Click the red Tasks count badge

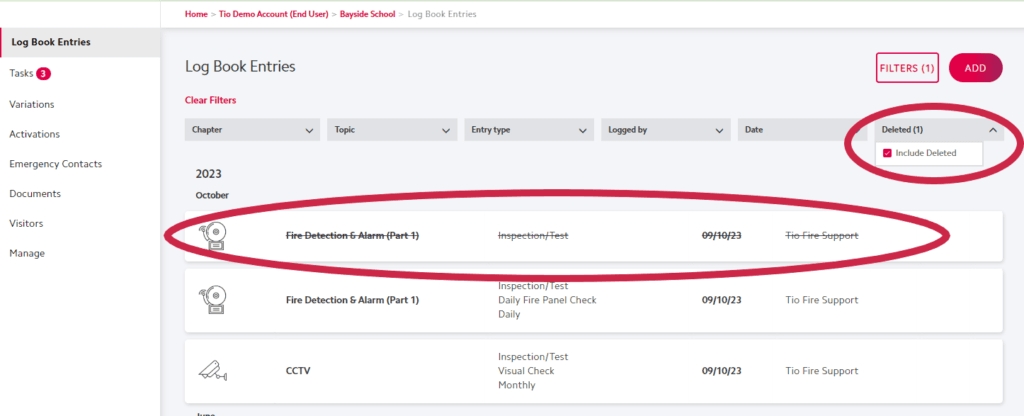[44, 73]
